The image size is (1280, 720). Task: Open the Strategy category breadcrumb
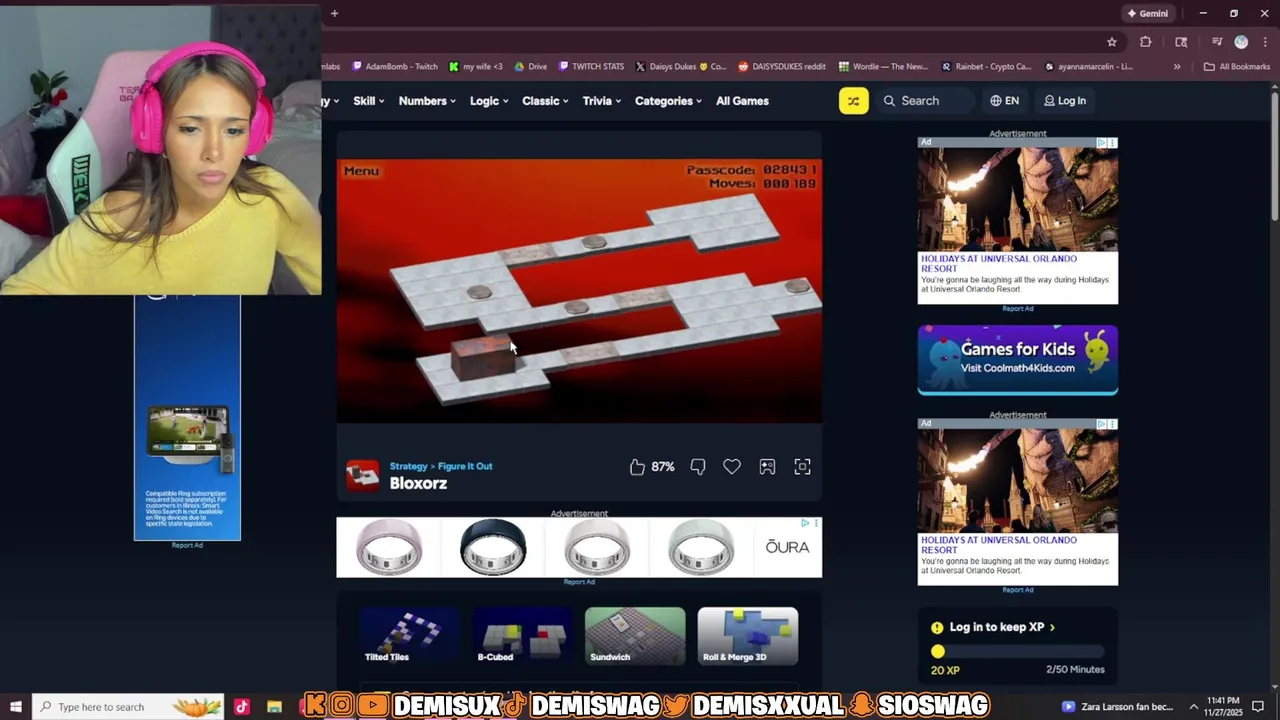click(408, 466)
